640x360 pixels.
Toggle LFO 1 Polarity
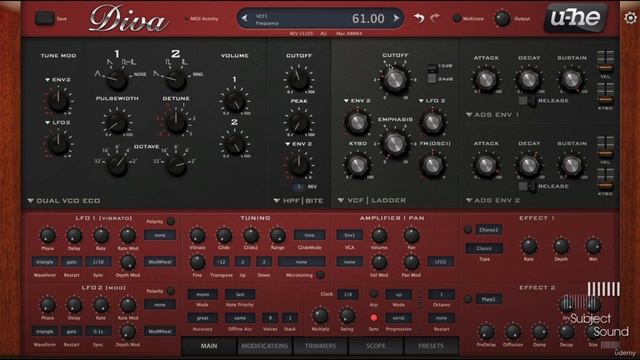(171, 221)
